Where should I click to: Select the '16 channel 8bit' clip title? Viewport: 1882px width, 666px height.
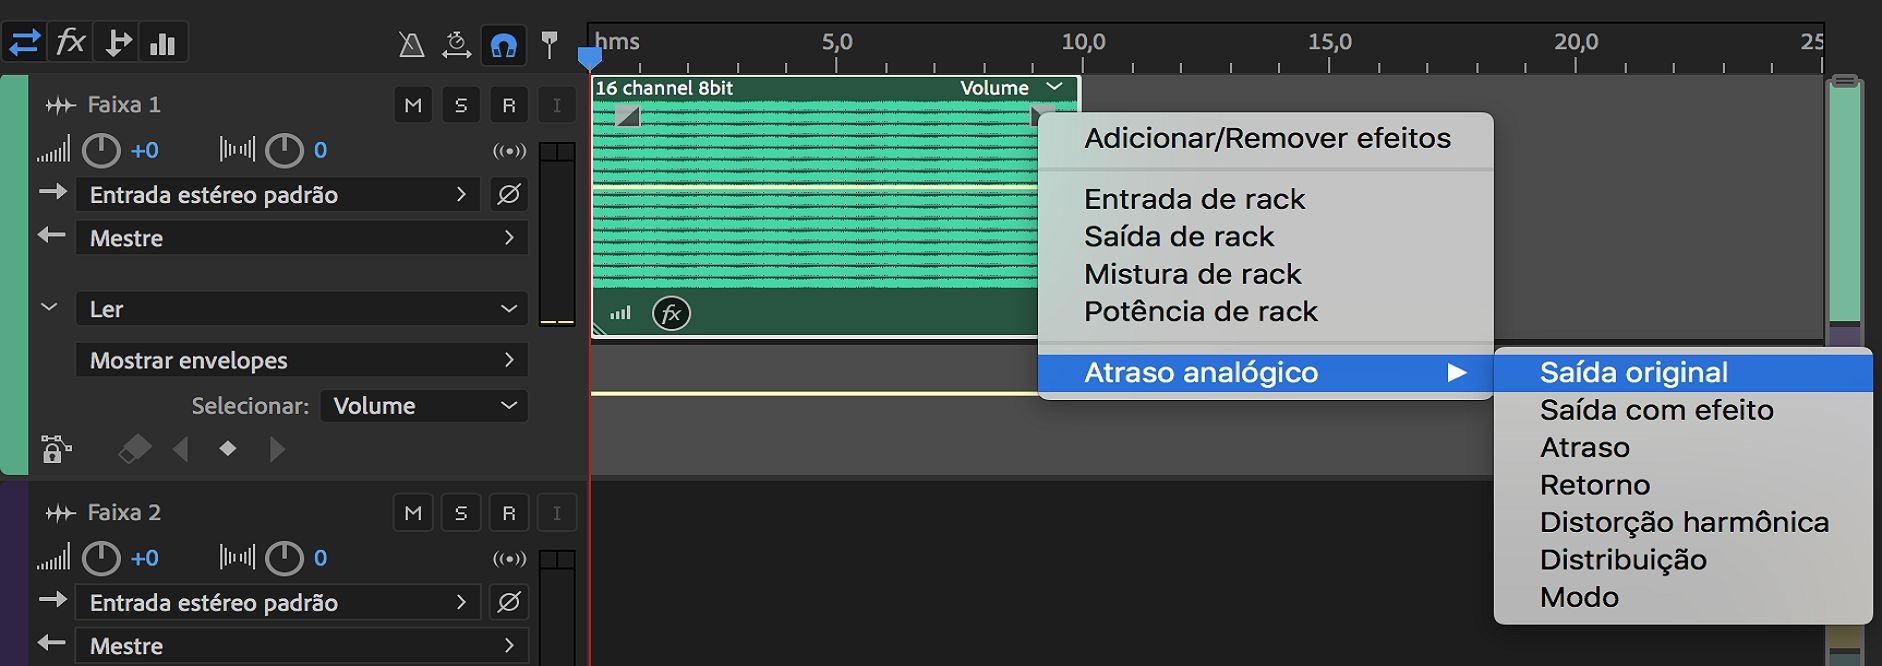664,88
